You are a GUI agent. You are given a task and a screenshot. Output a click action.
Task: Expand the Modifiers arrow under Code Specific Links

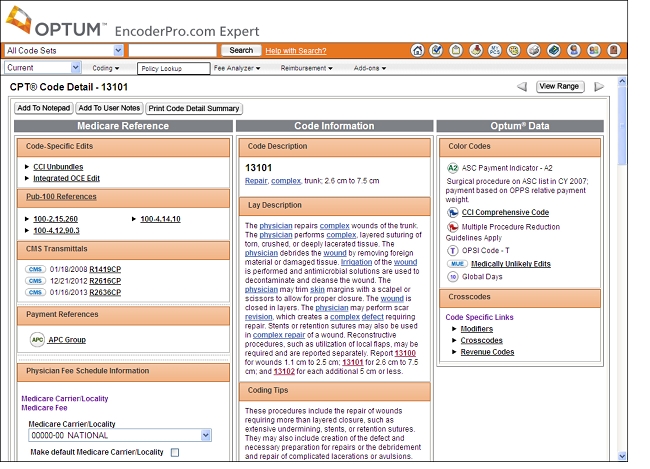[x=454, y=328]
